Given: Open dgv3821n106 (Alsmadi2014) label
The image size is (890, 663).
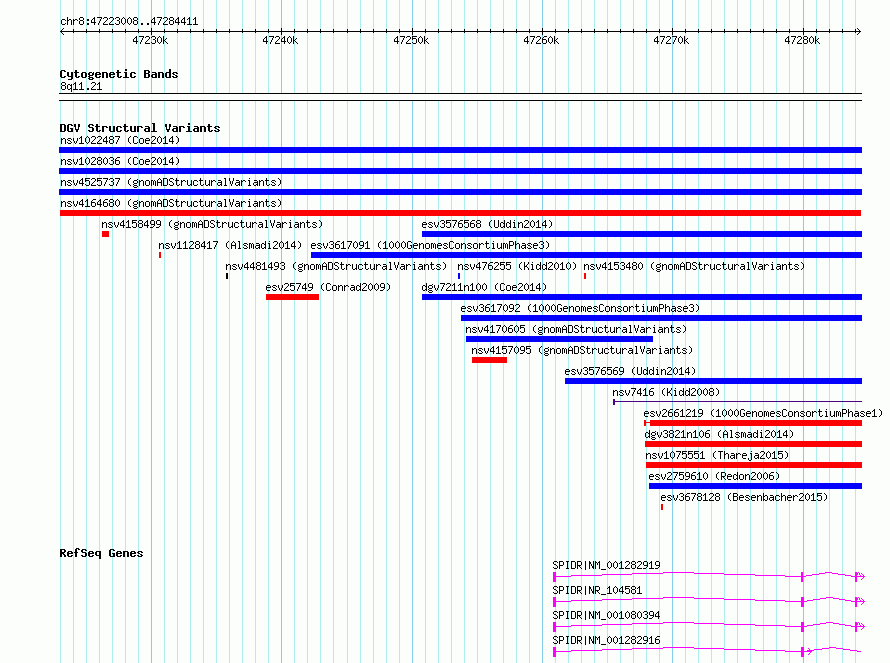Looking at the screenshot, I should [719, 434].
